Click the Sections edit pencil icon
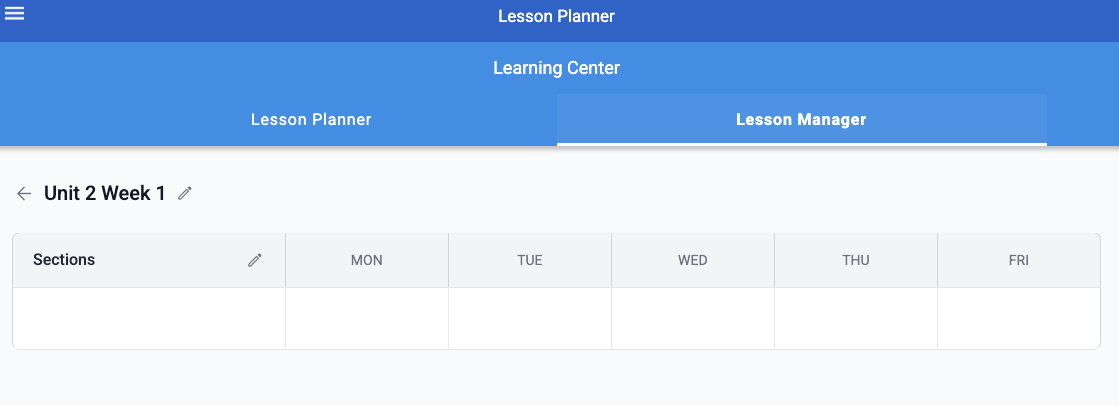This screenshot has width=1119, height=405. pyautogui.click(x=255, y=260)
